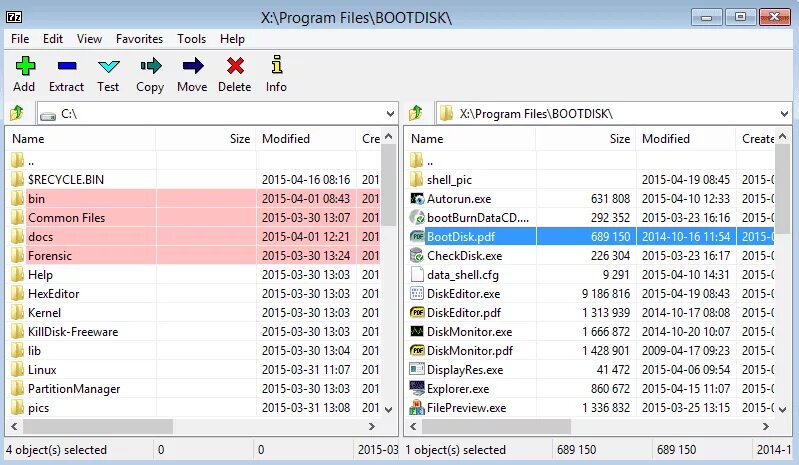Open the Help menu
The image size is (799, 465).
pyautogui.click(x=232, y=39)
